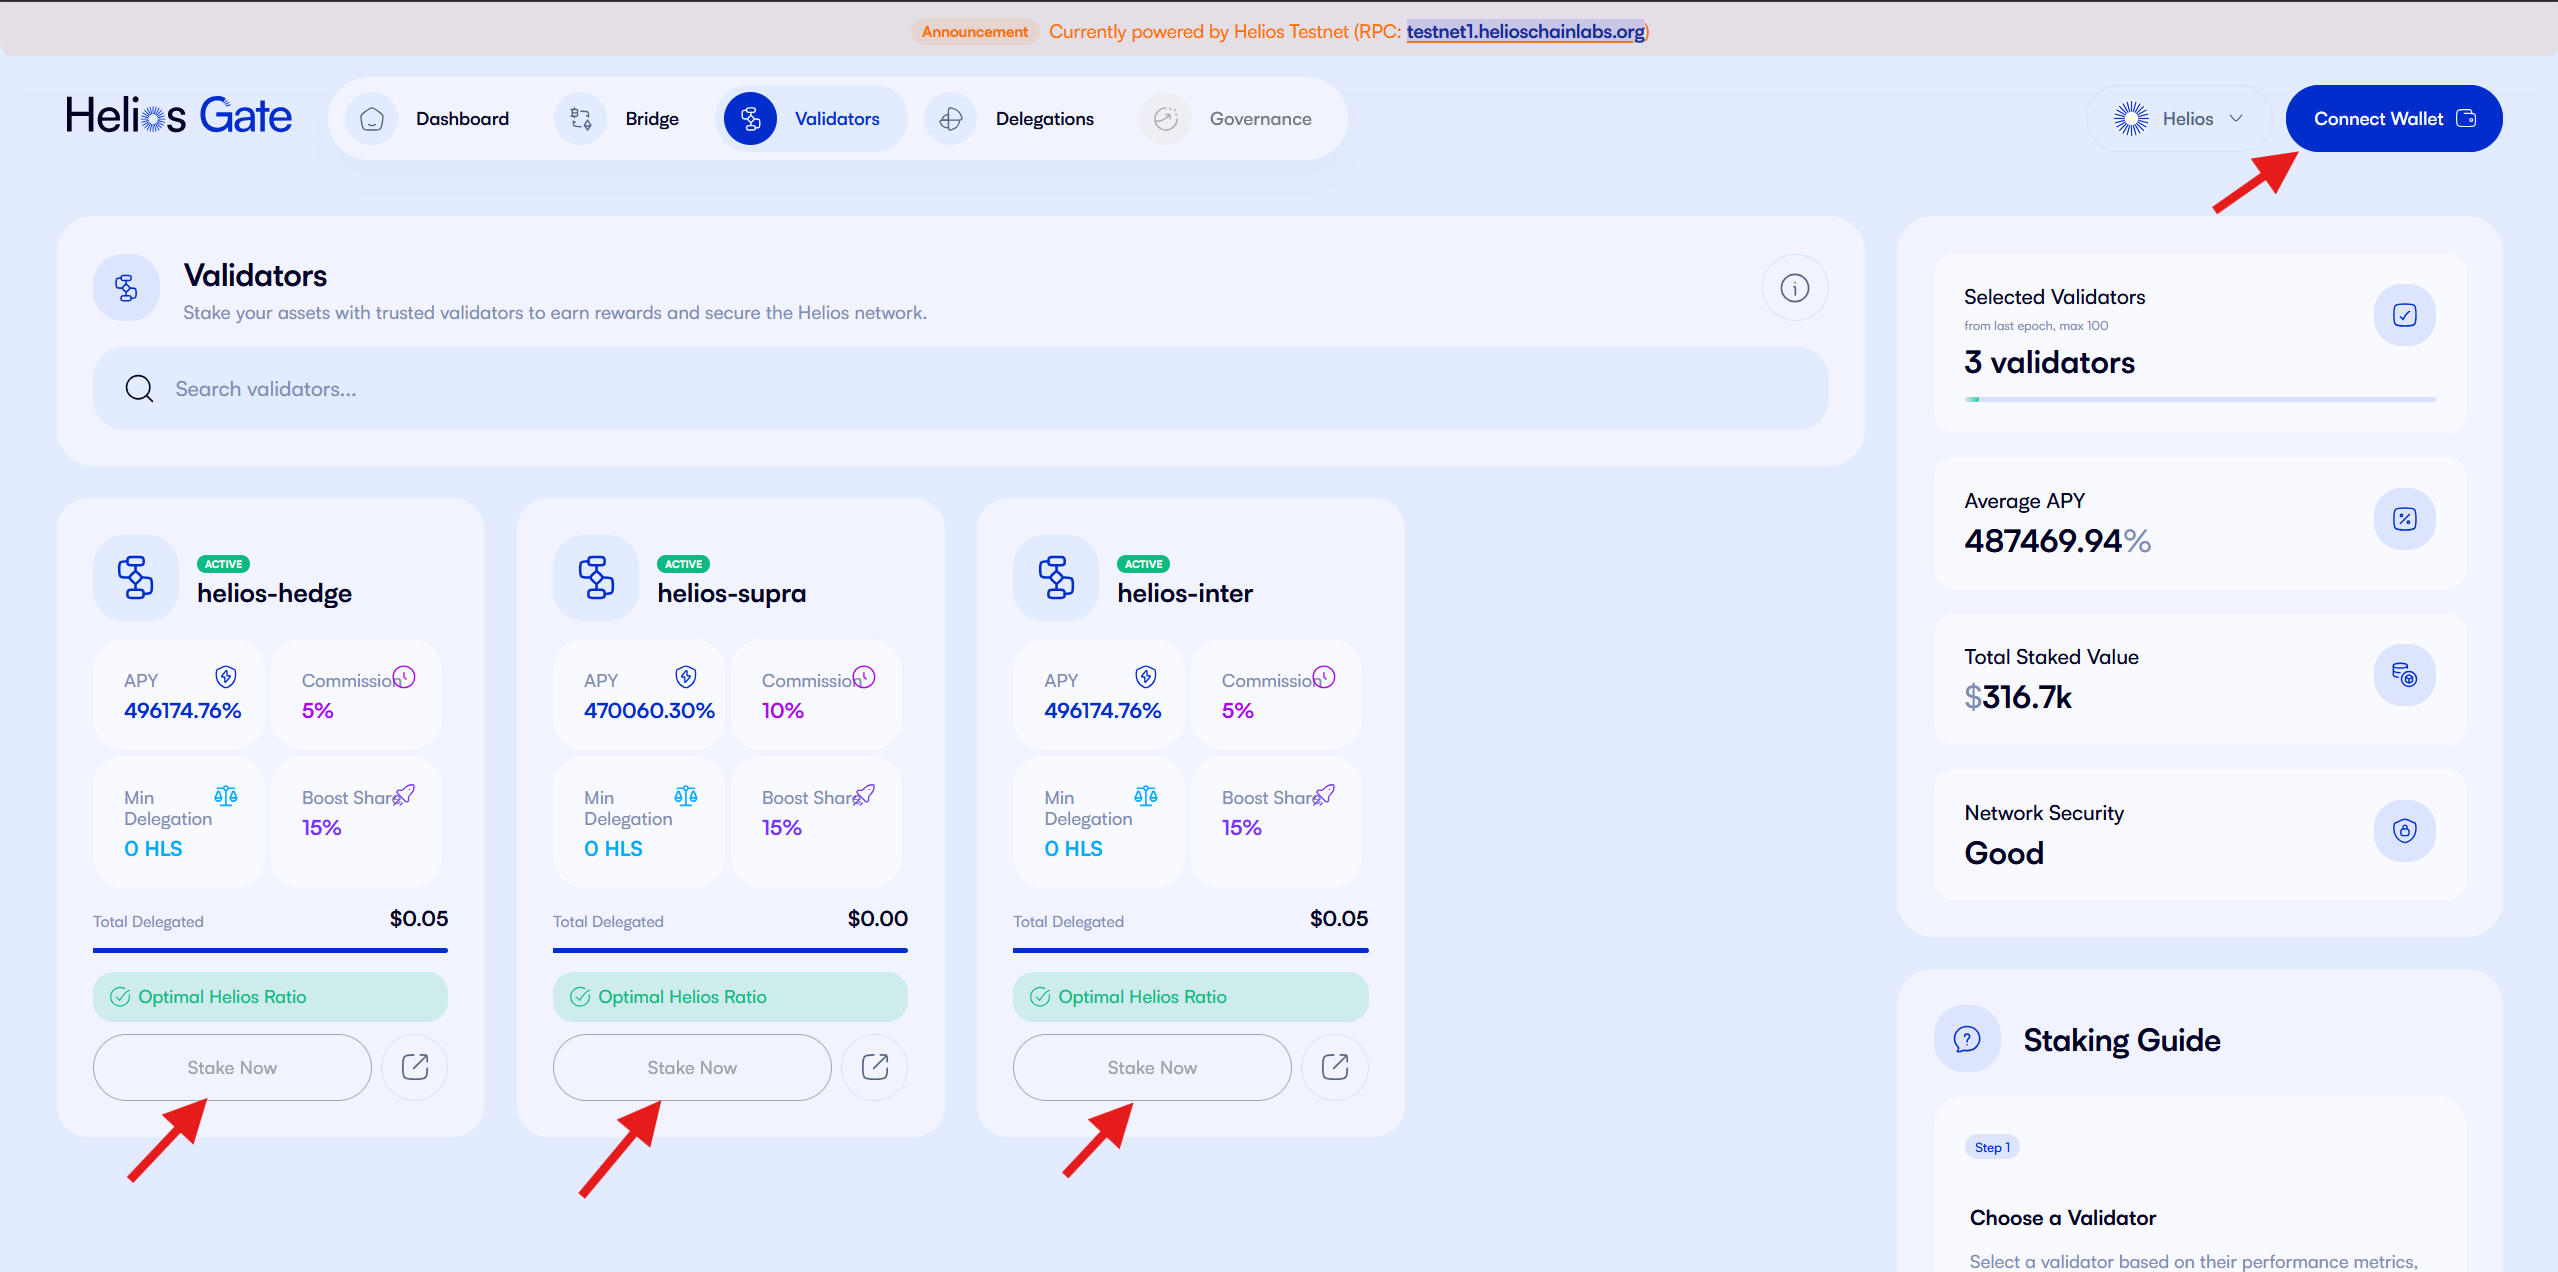Click Stake Now for helios-supra

click(x=692, y=1068)
